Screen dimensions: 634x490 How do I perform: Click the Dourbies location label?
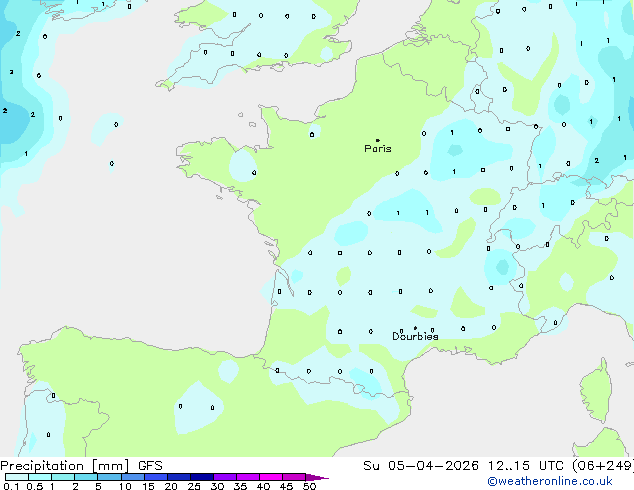415,336
